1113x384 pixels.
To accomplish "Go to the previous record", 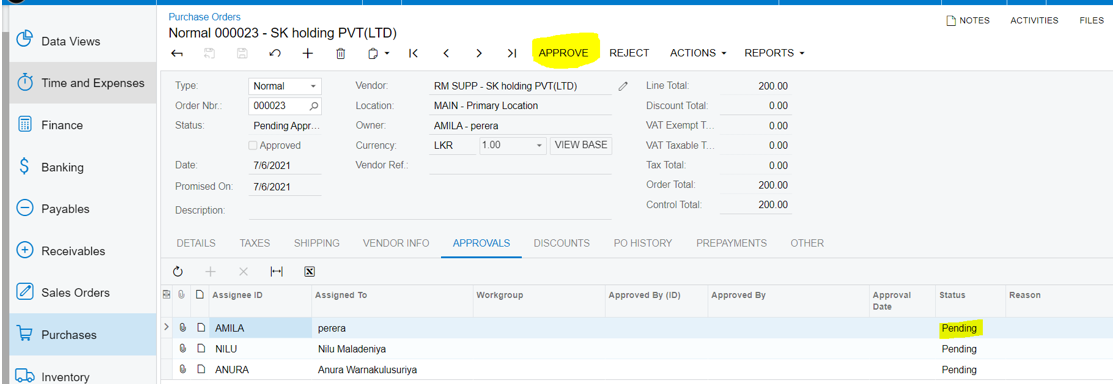I will 446,53.
